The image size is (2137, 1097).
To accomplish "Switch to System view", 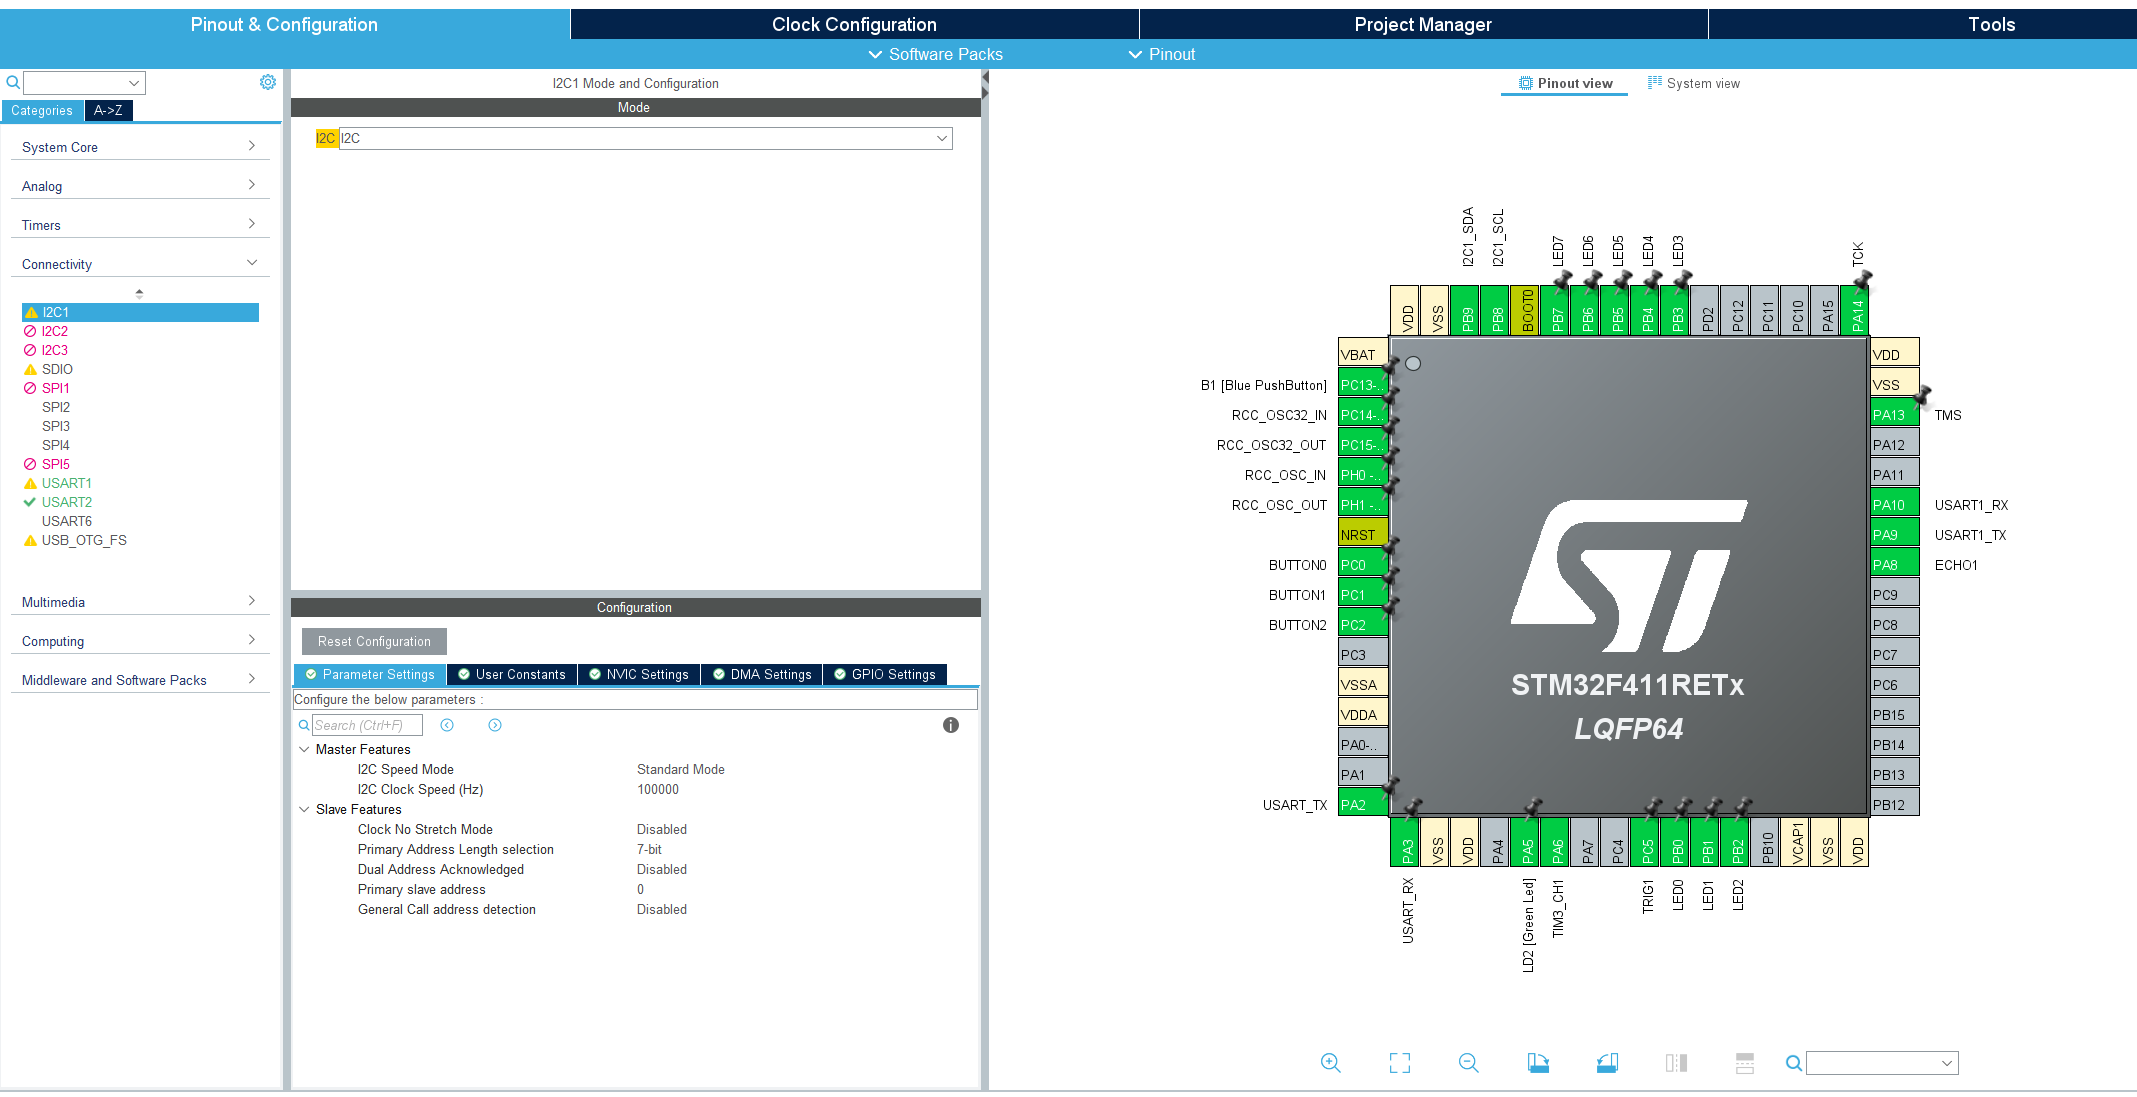I will point(1694,83).
